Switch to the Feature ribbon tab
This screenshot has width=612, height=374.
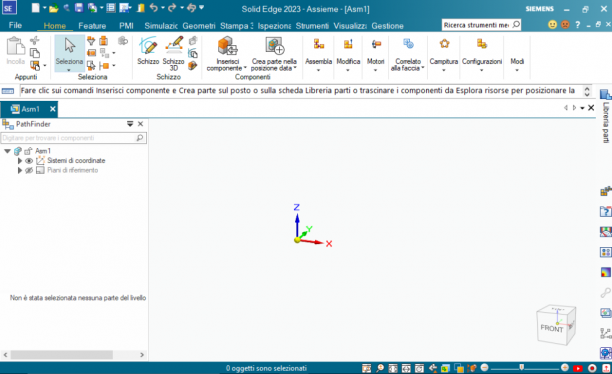(92, 26)
